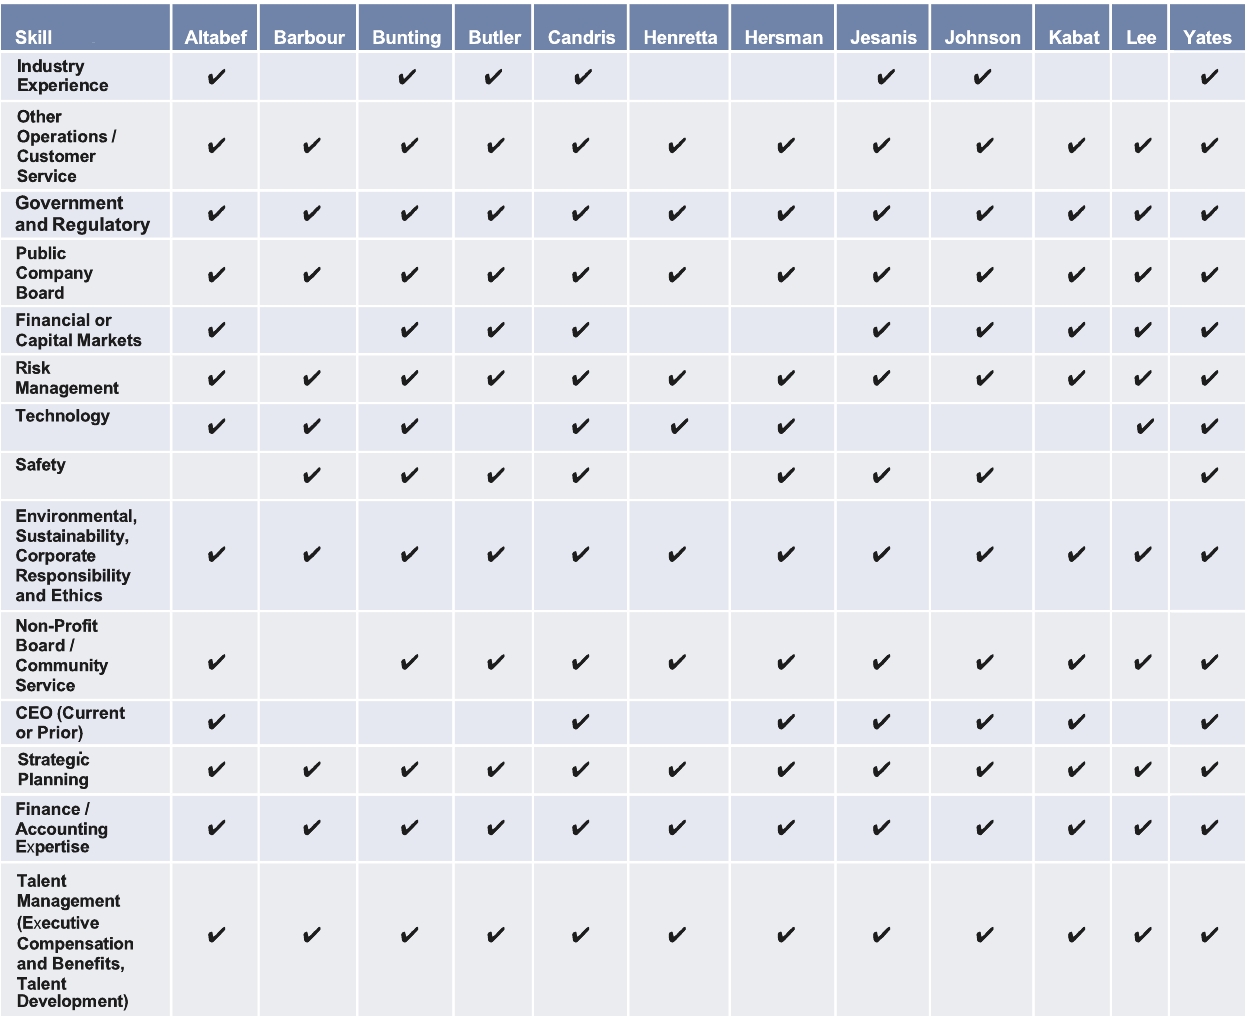
Task: Click the Skill column header
Action: [x=34, y=37]
